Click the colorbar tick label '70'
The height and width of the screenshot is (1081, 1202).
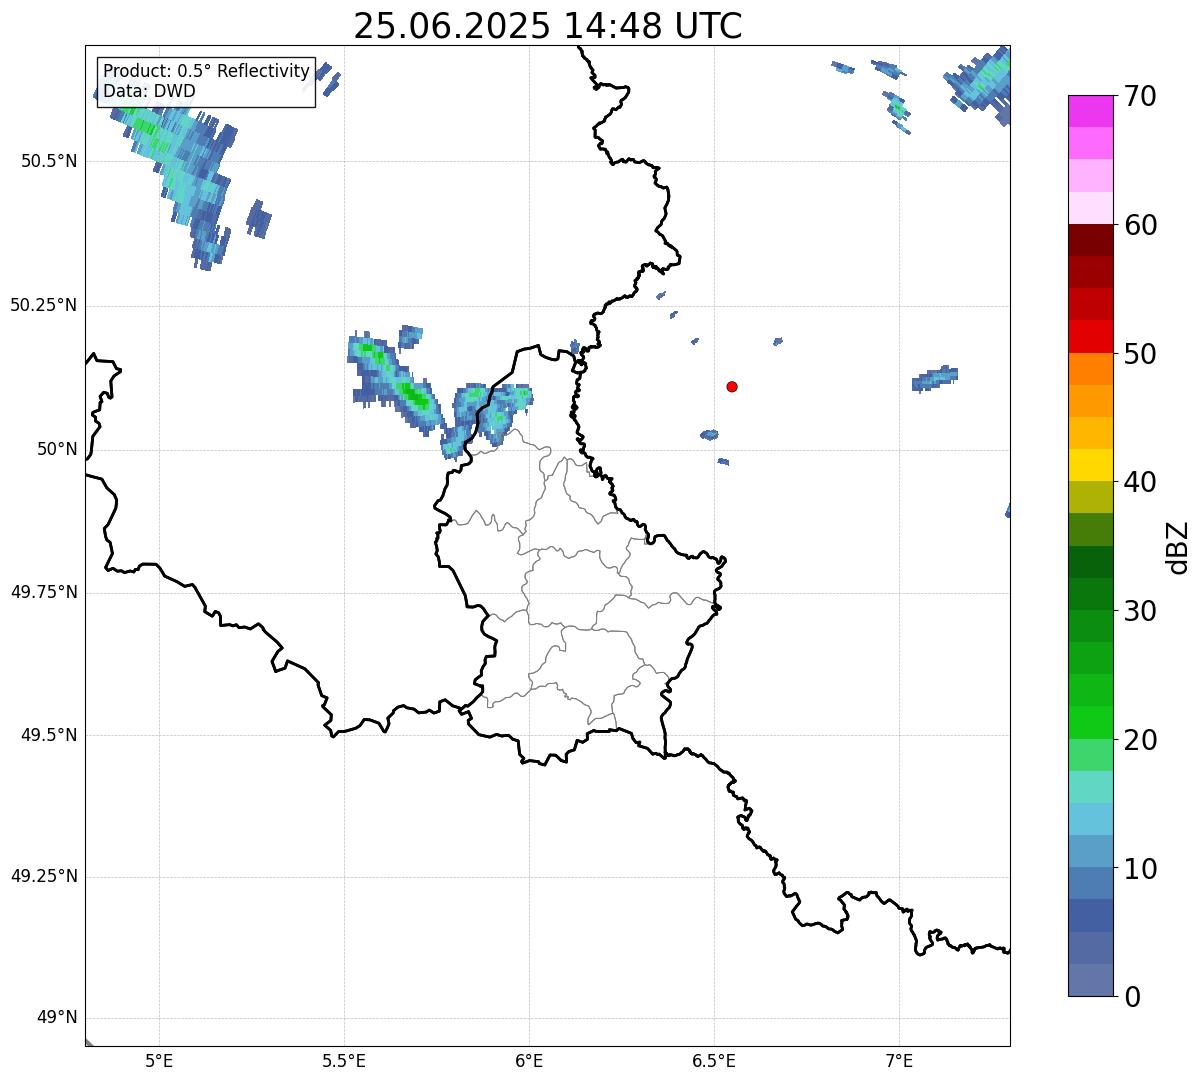pos(1140,97)
